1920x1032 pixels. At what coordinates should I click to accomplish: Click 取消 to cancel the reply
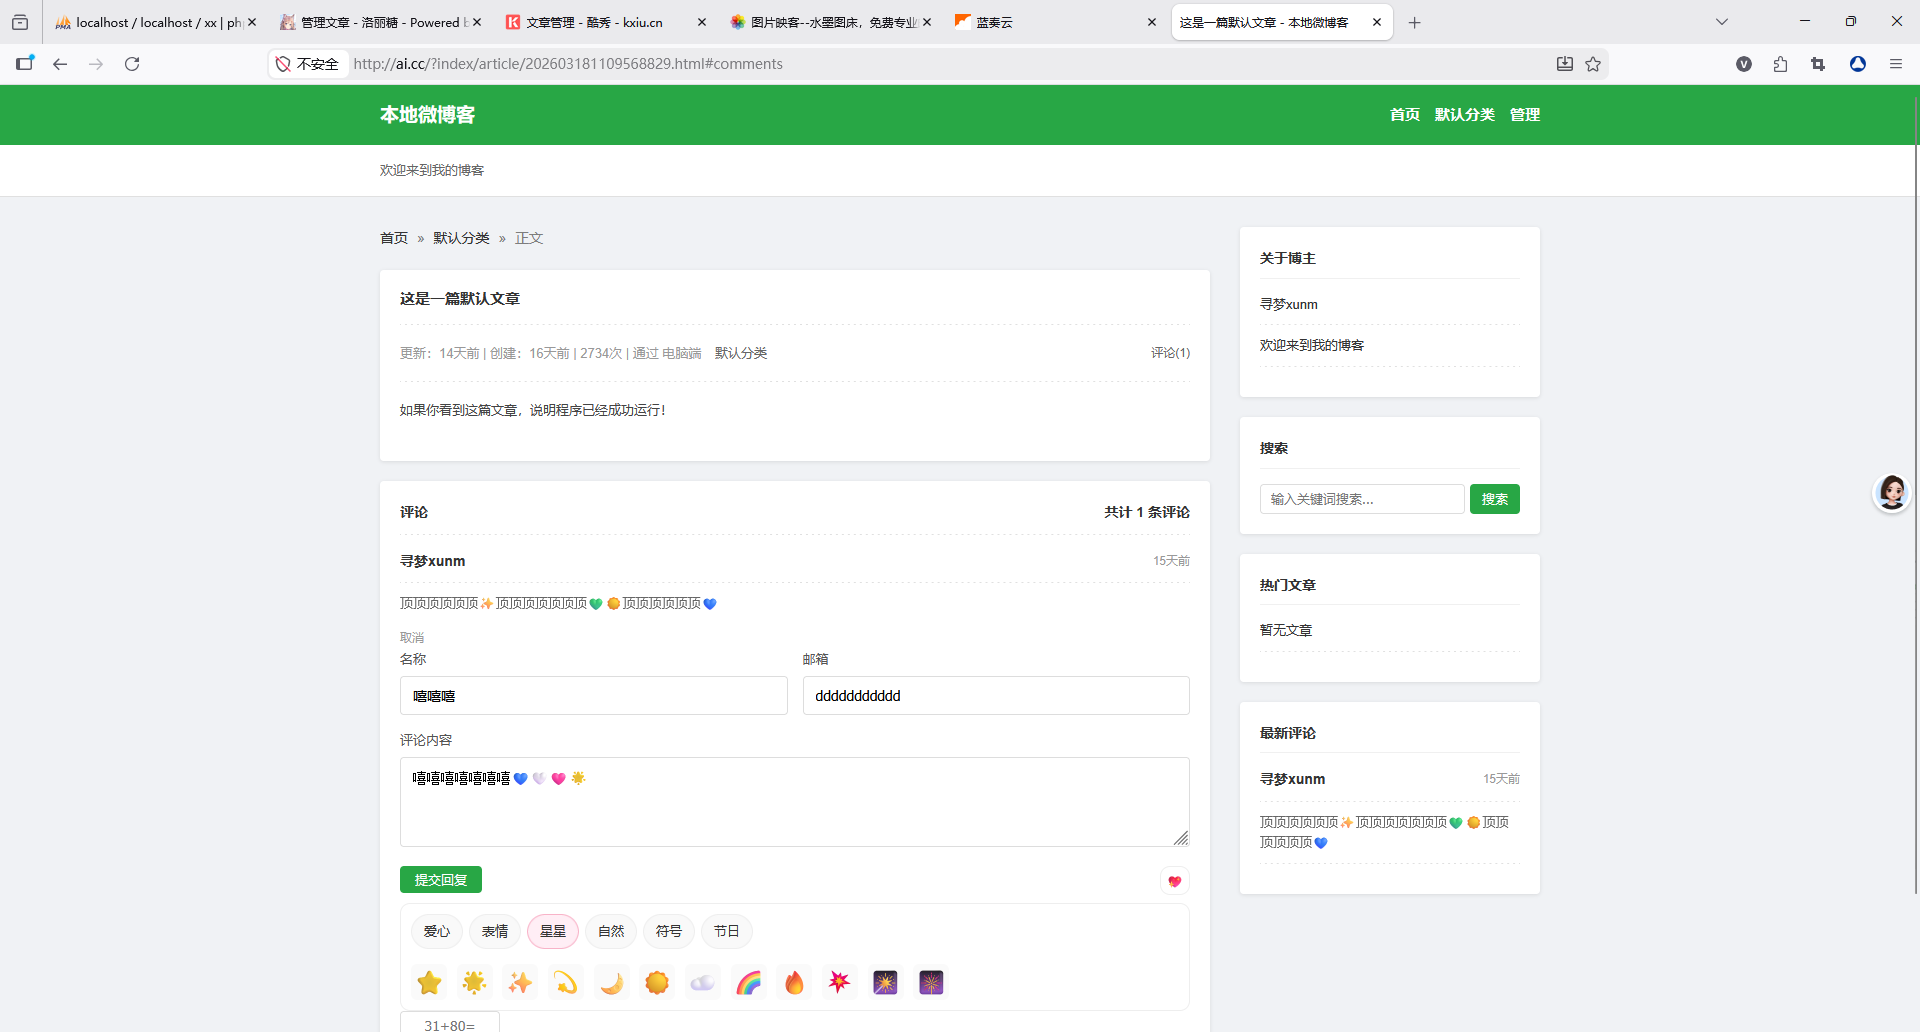coord(412,637)
